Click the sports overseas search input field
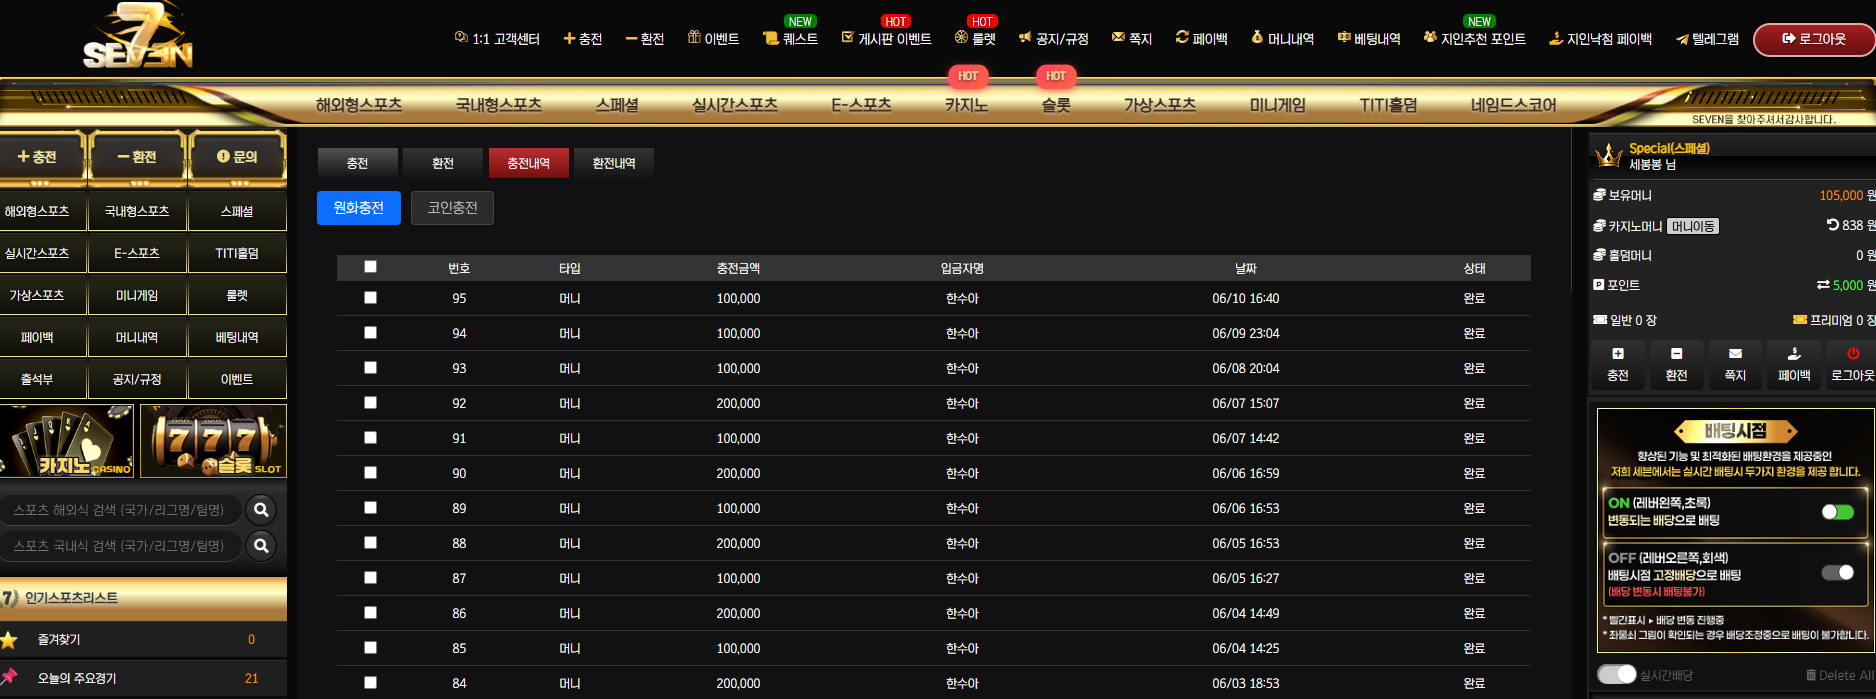 click(x=120, y=510)
